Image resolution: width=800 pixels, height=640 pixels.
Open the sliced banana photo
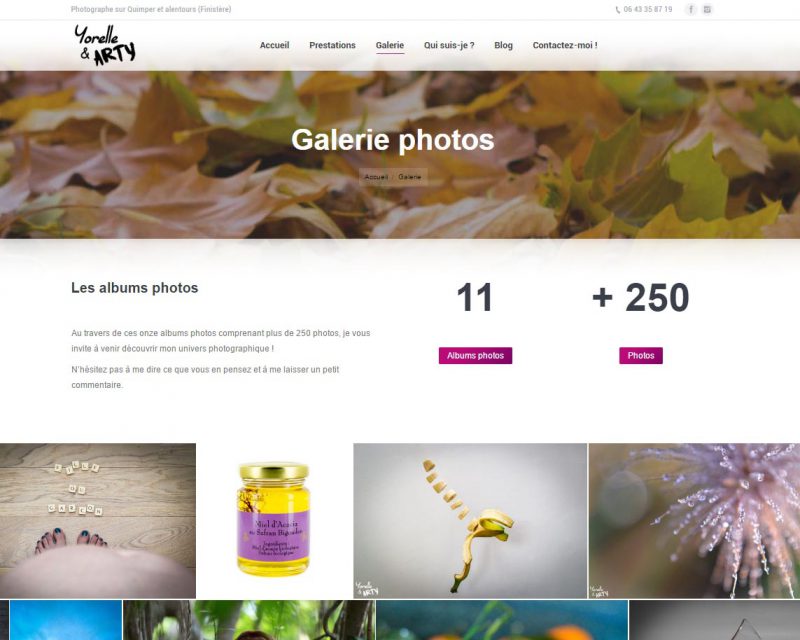click(x=470, y=521)
